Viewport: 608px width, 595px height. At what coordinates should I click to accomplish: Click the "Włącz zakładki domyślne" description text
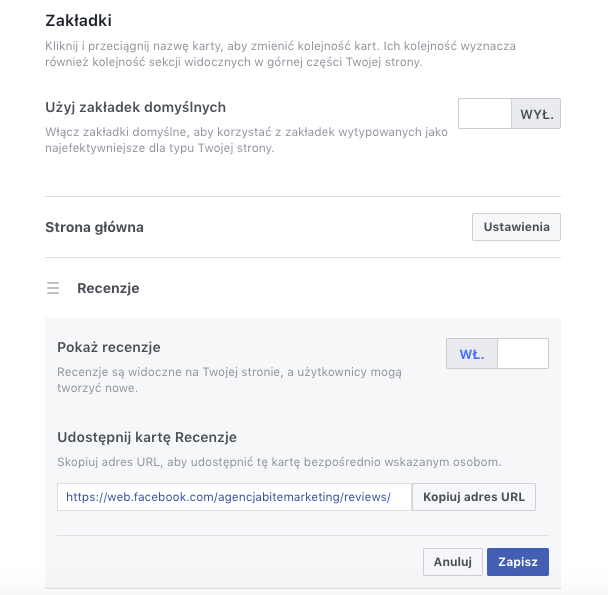click(x=246, y=140)
